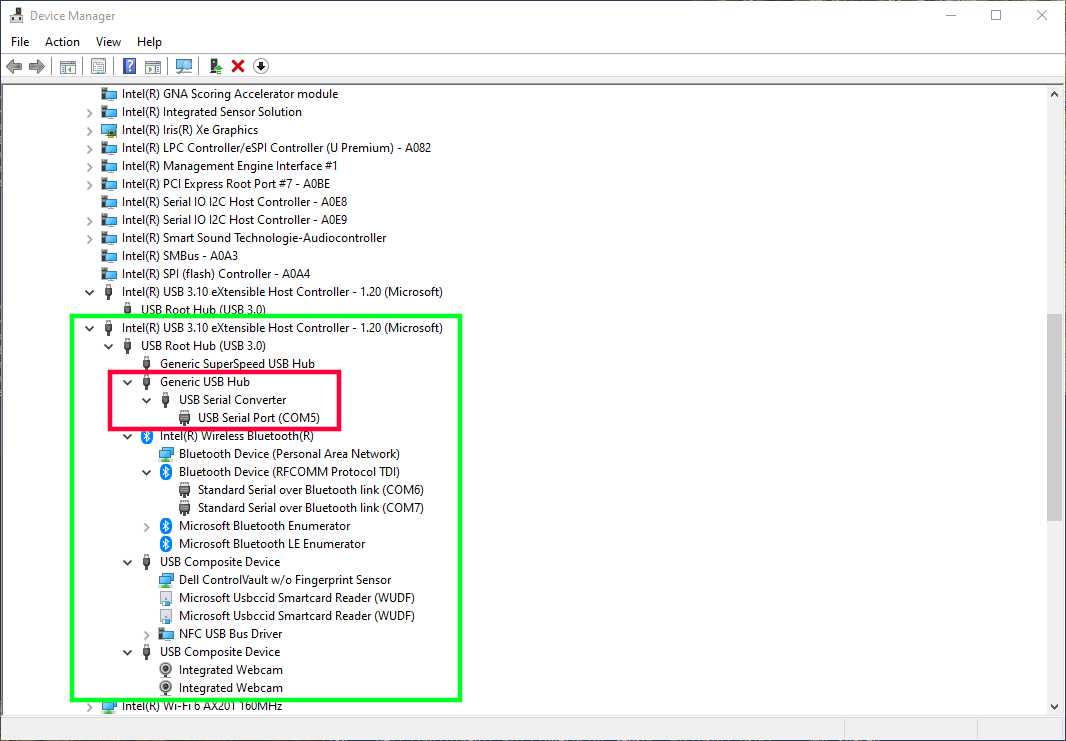Open the Action menu
1066x741 pixels.
click(x=62, y=41)
